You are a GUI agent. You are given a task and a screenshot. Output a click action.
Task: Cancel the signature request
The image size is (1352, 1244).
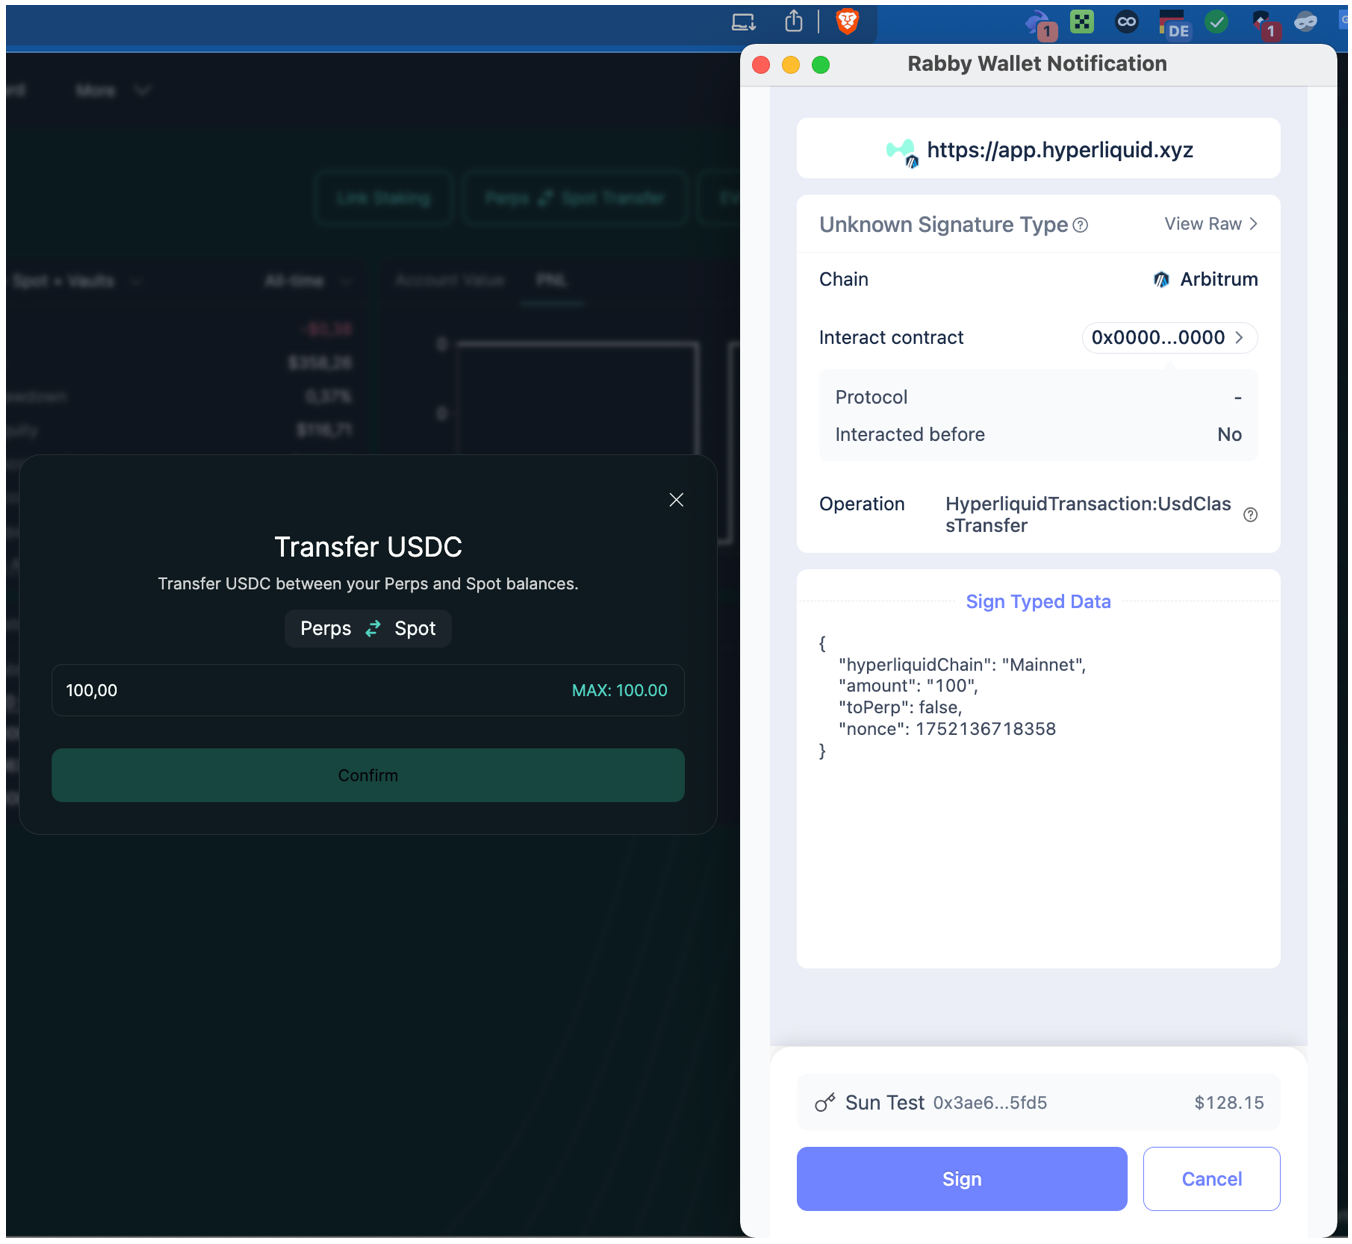coord(1211,1179)
